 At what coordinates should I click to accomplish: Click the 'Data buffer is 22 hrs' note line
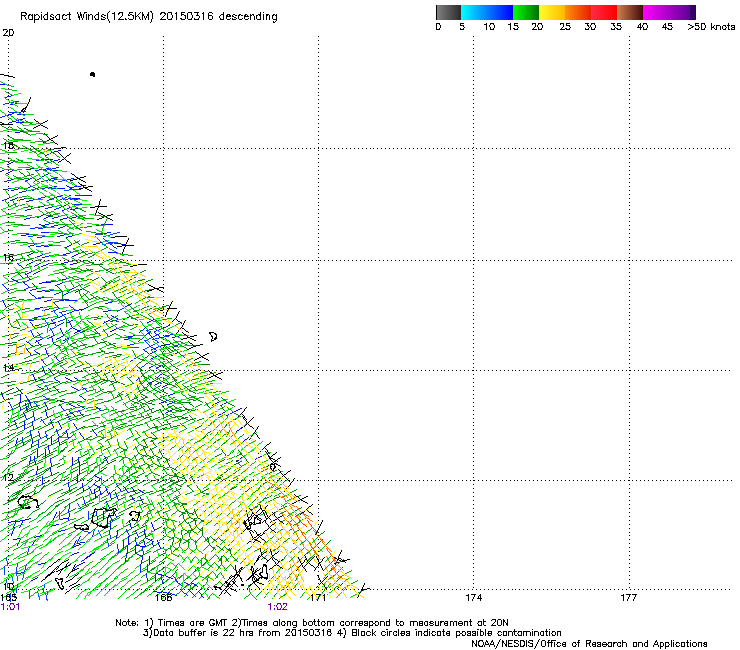coord(352,633)
